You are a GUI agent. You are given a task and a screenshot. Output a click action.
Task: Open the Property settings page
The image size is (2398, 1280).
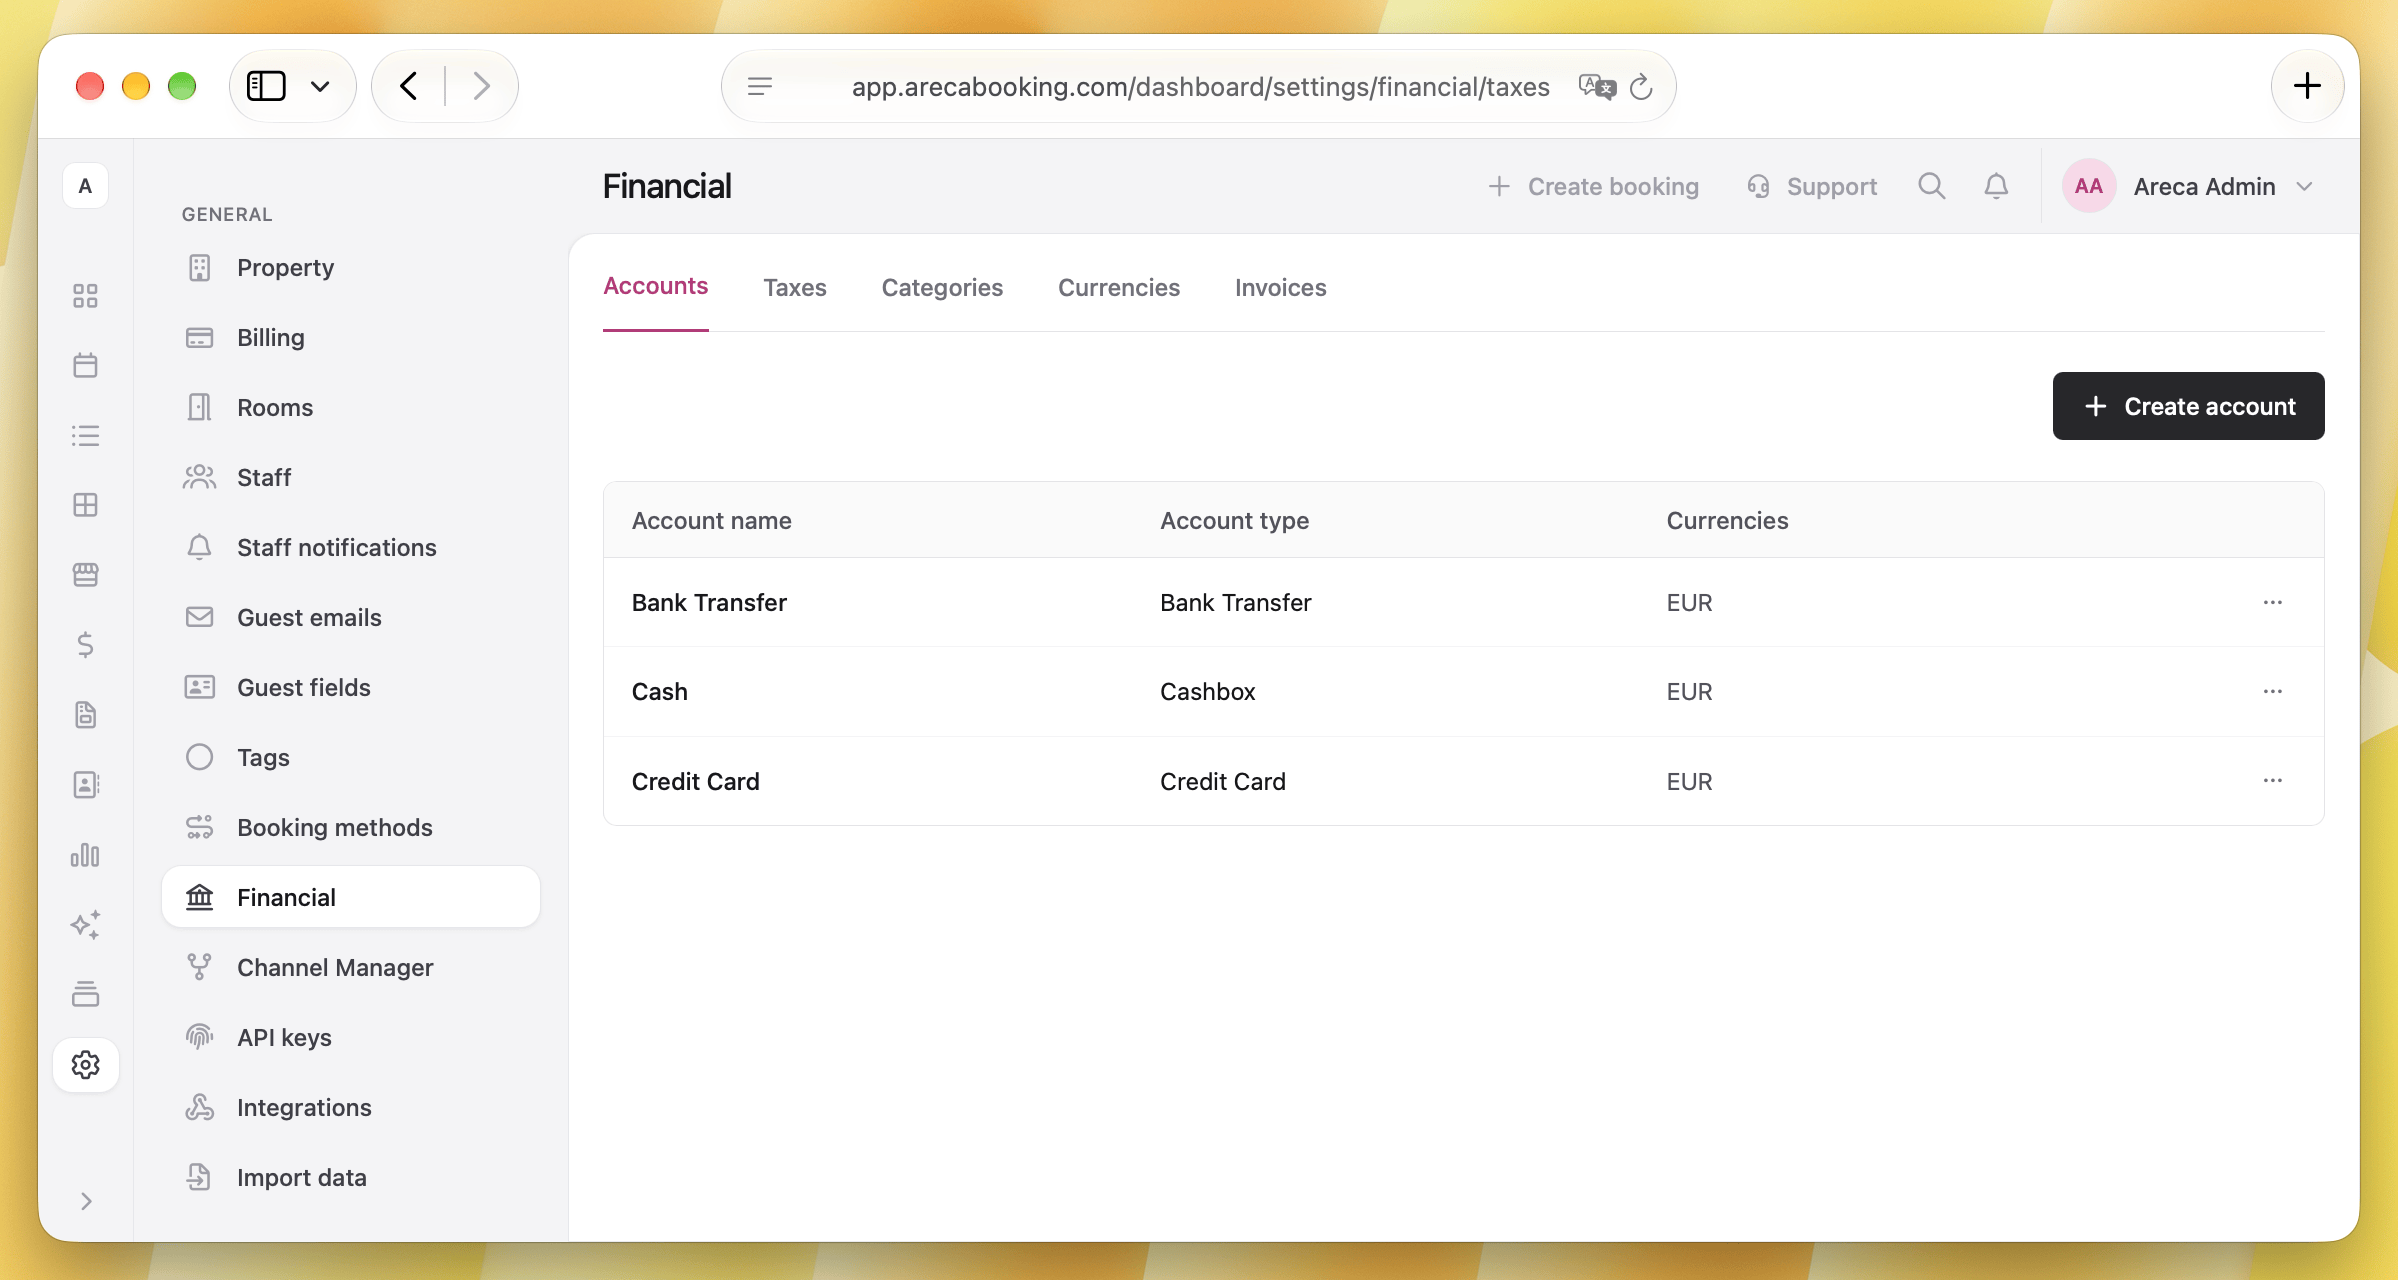tap(351, 267)
